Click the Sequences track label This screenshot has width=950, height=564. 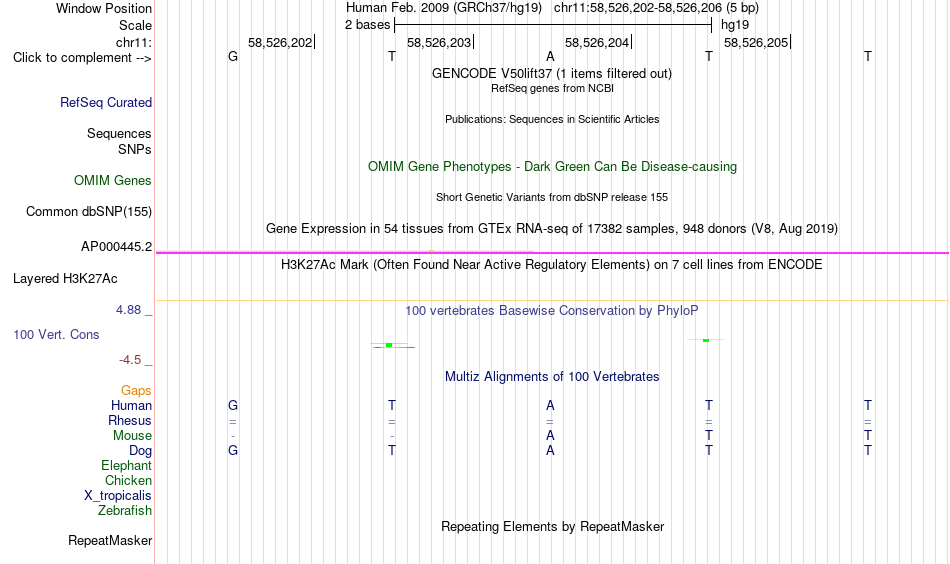coord(119,133)
